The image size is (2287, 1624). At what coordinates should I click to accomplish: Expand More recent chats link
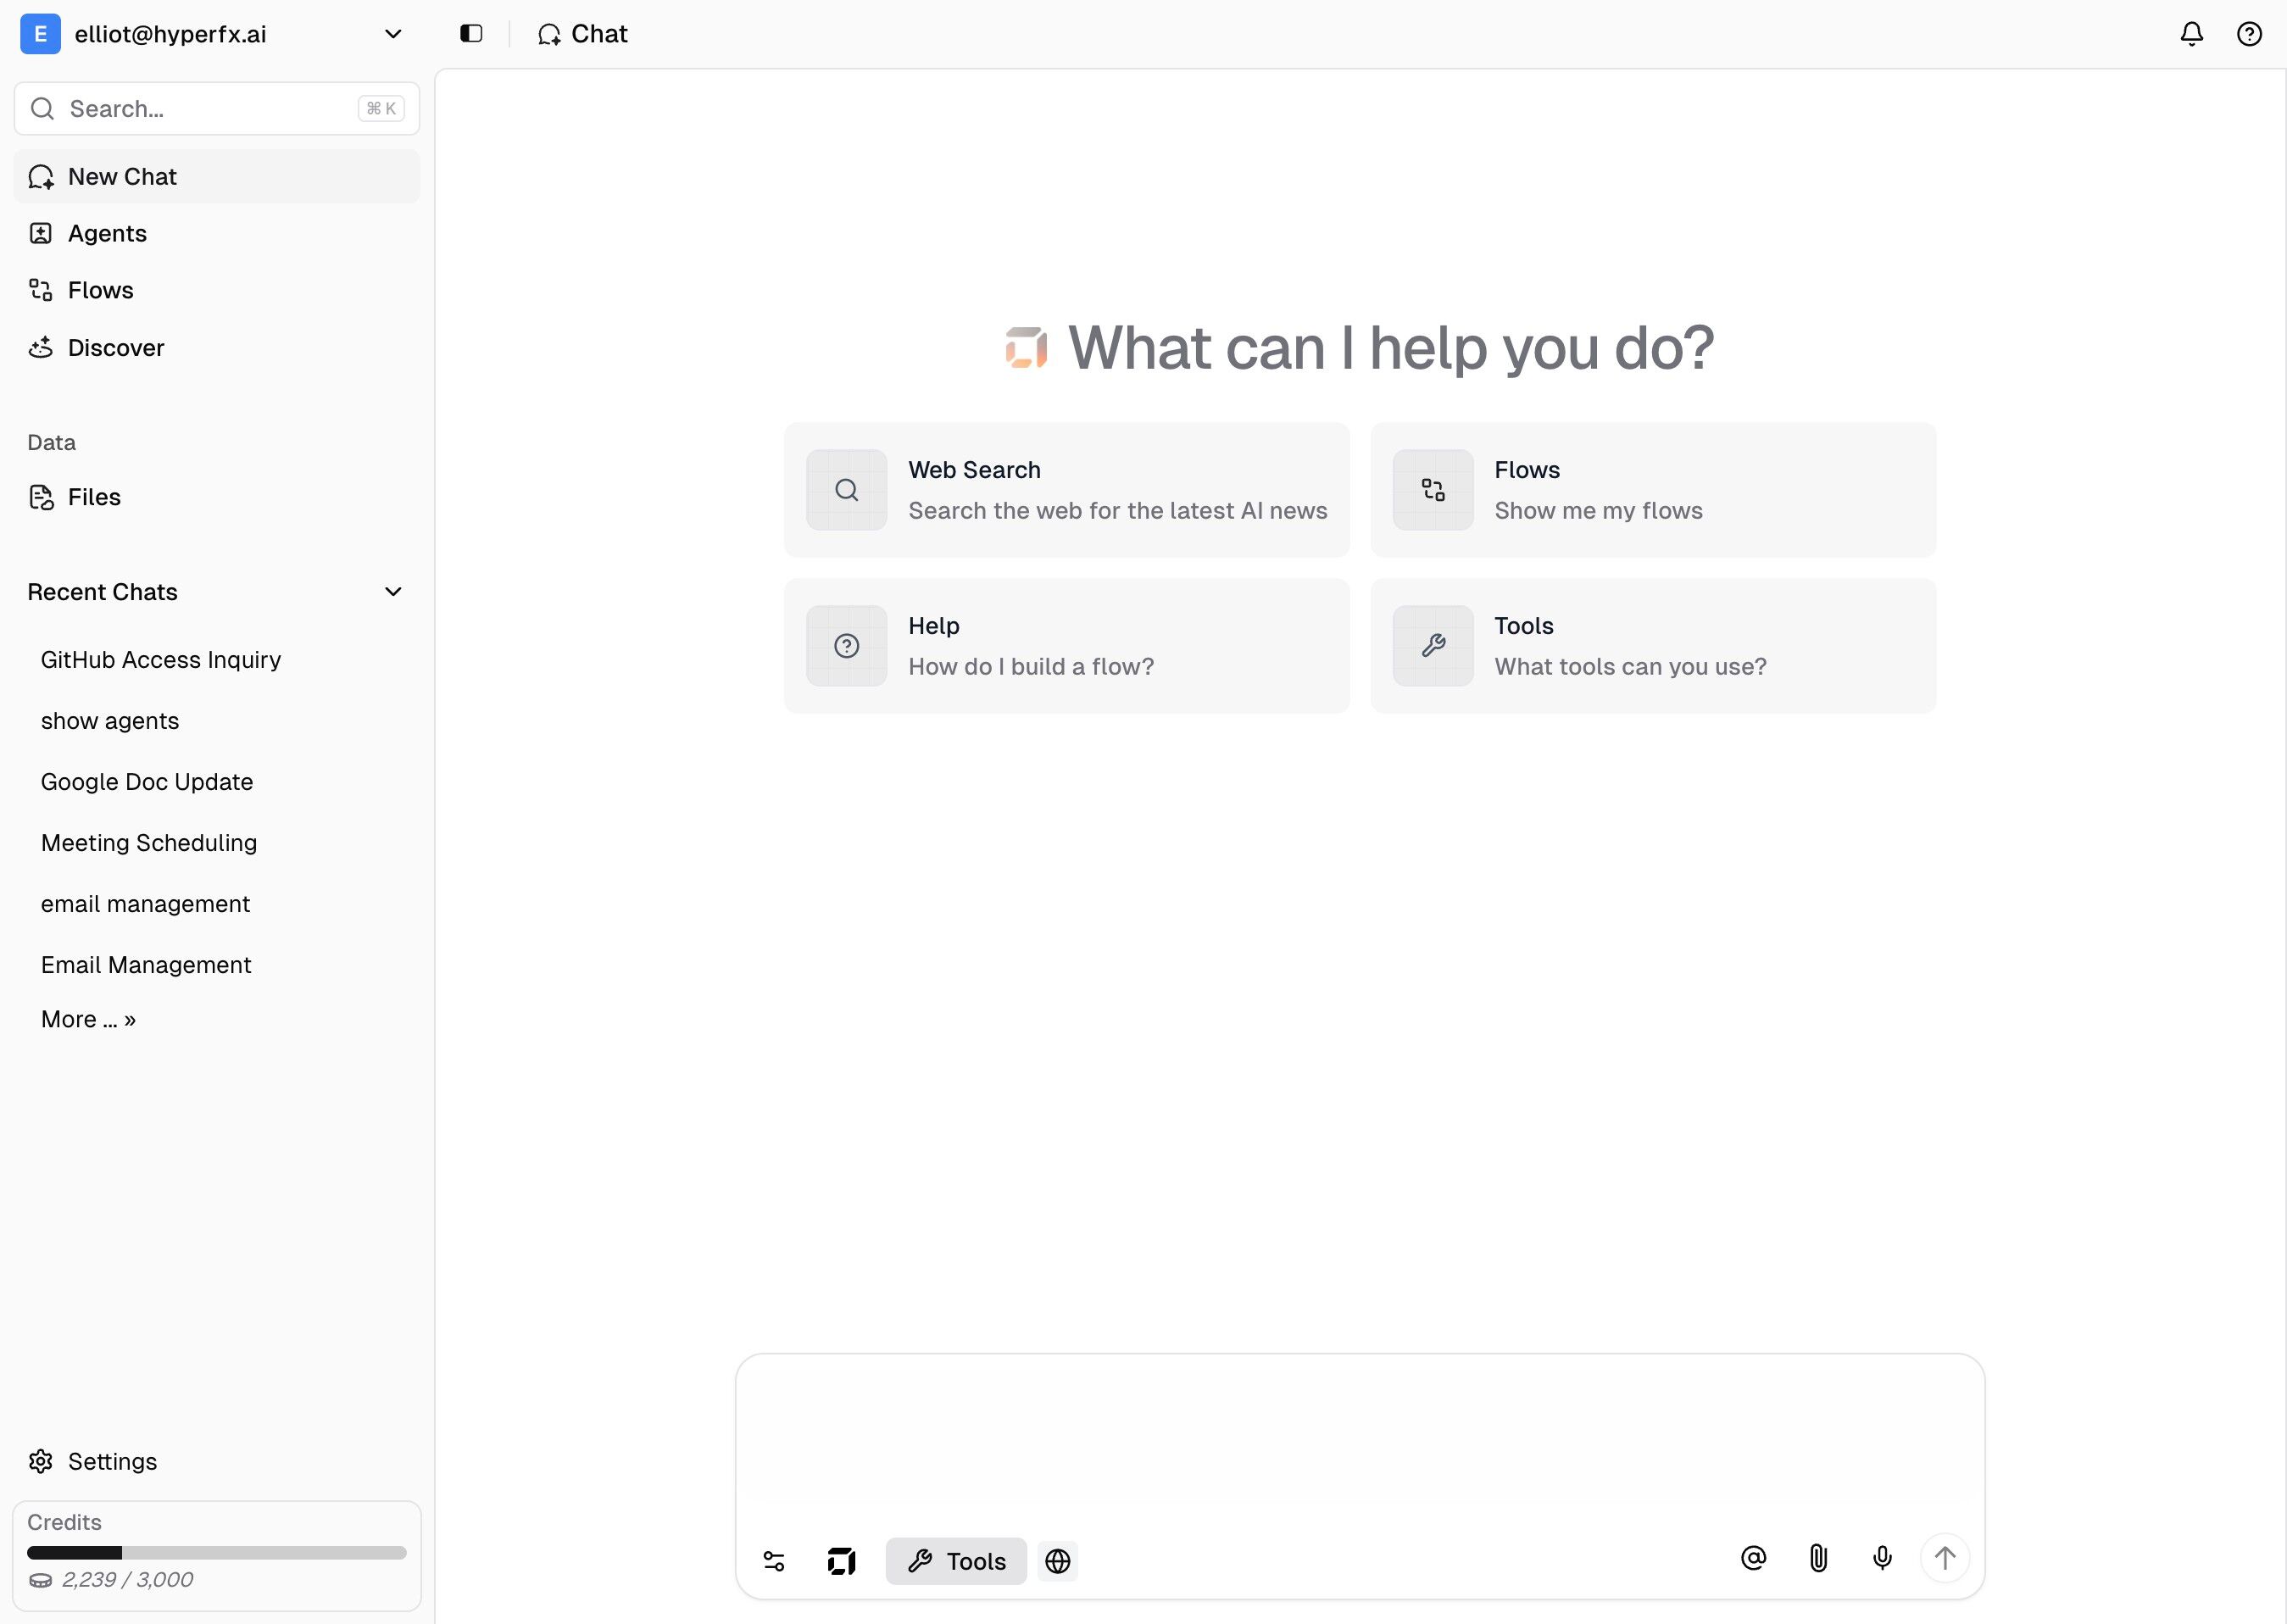(x=88, y=1019)
